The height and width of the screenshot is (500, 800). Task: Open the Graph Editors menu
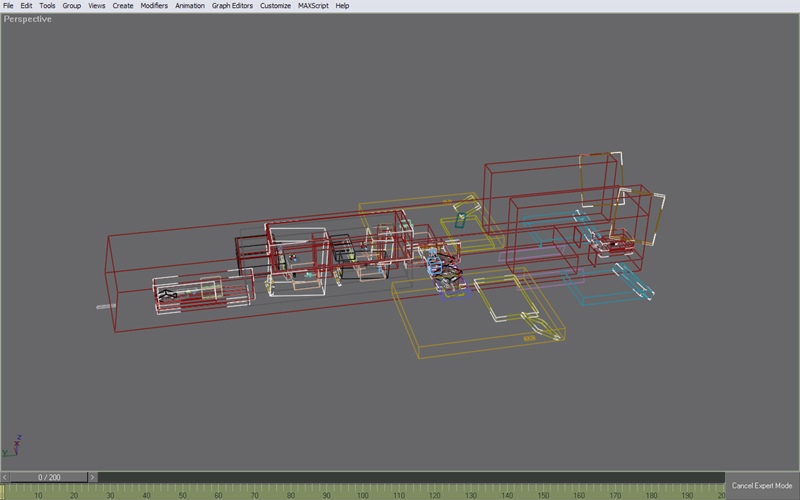click(233, 5)
